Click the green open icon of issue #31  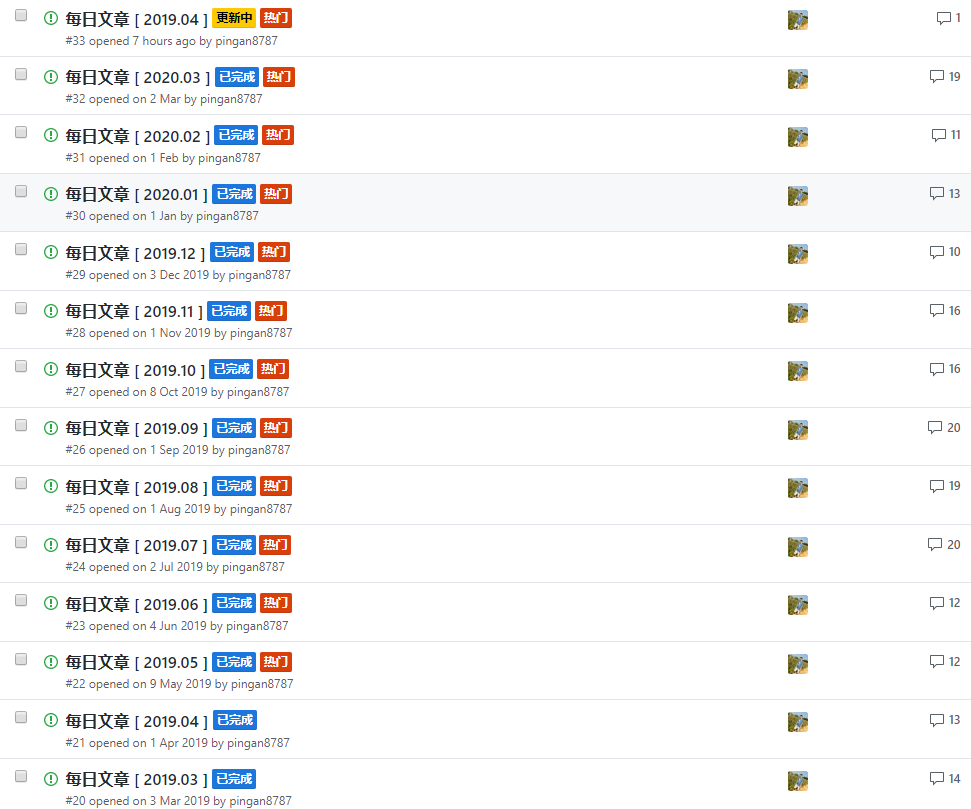click(x=51, y=135)
